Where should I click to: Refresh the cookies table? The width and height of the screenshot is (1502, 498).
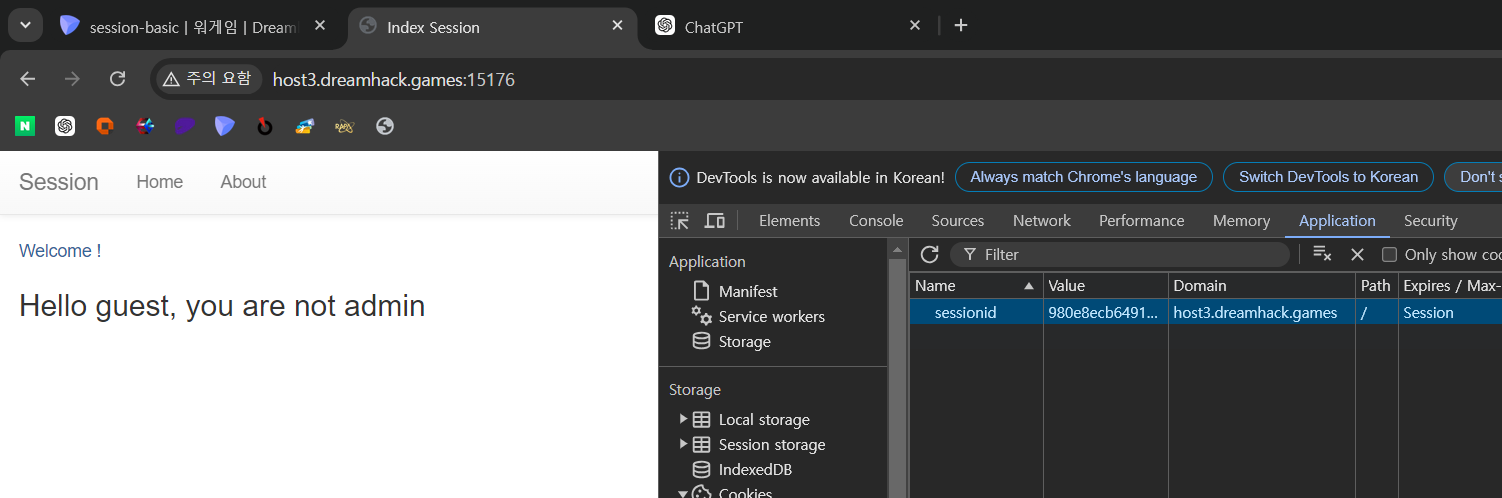[x=930, y=254]
